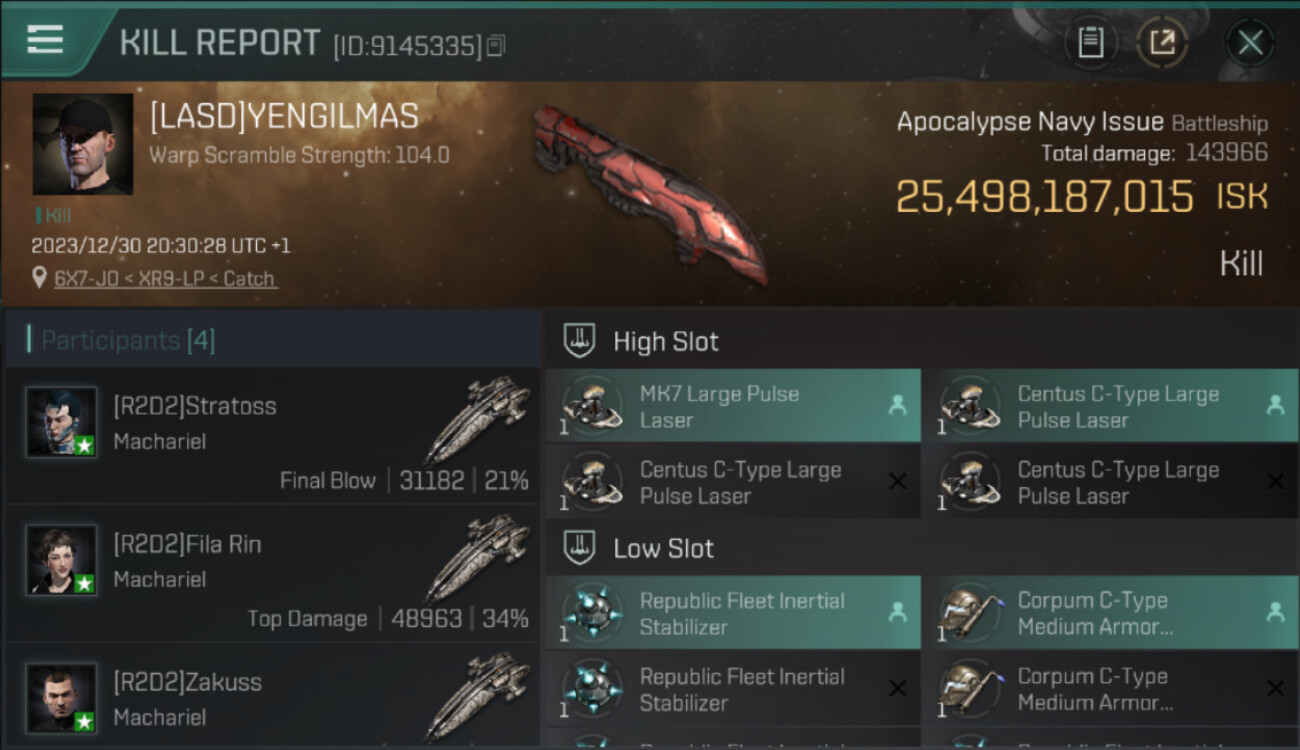Select the unhighlighted Corpum C-Type Medium Armor module

pos(1111,688)
